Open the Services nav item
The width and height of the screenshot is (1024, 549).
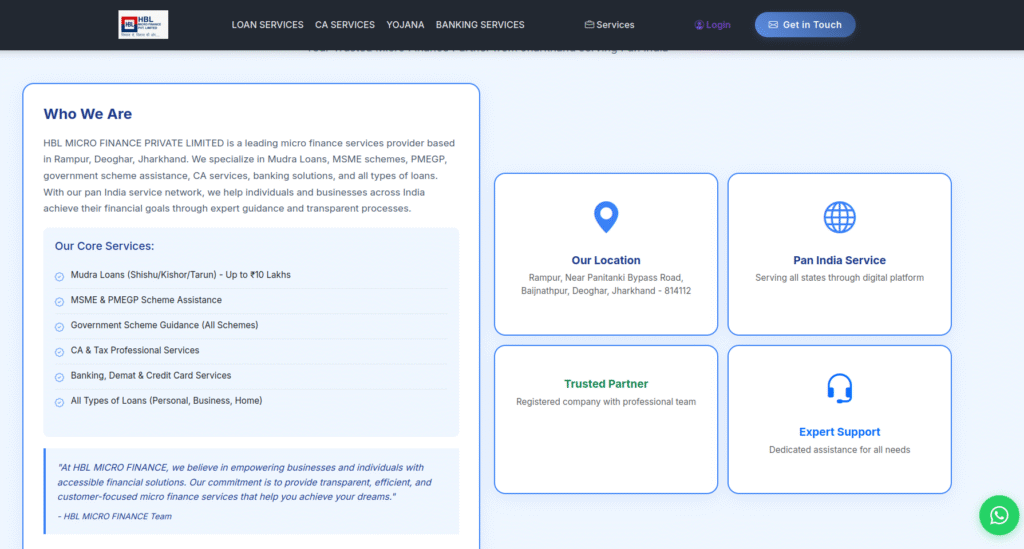pos(609,25)
